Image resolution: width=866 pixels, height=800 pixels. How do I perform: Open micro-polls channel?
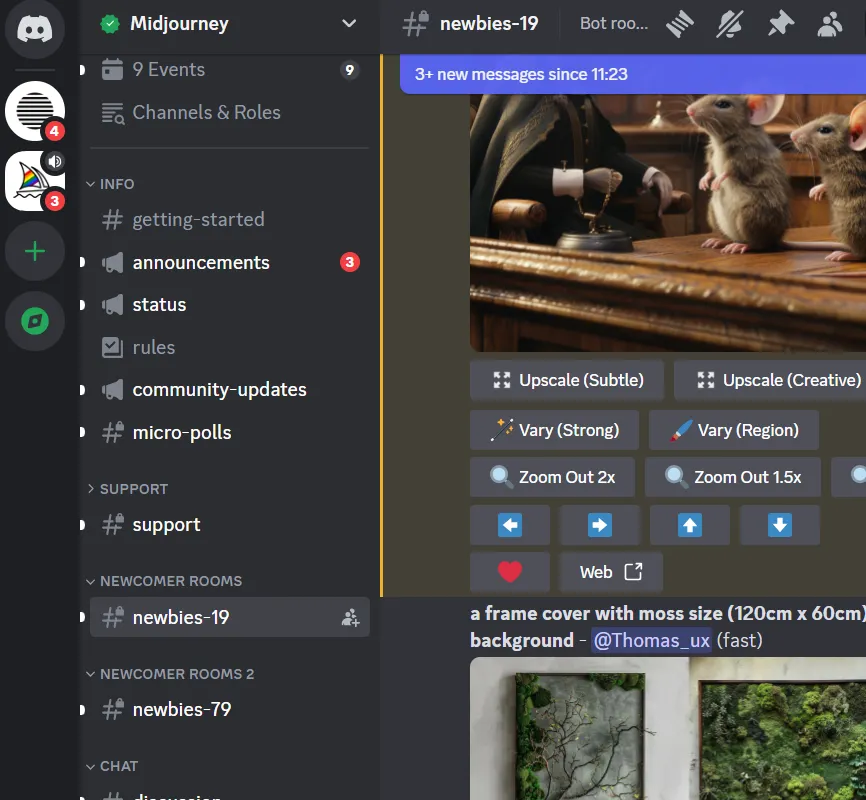229,433
